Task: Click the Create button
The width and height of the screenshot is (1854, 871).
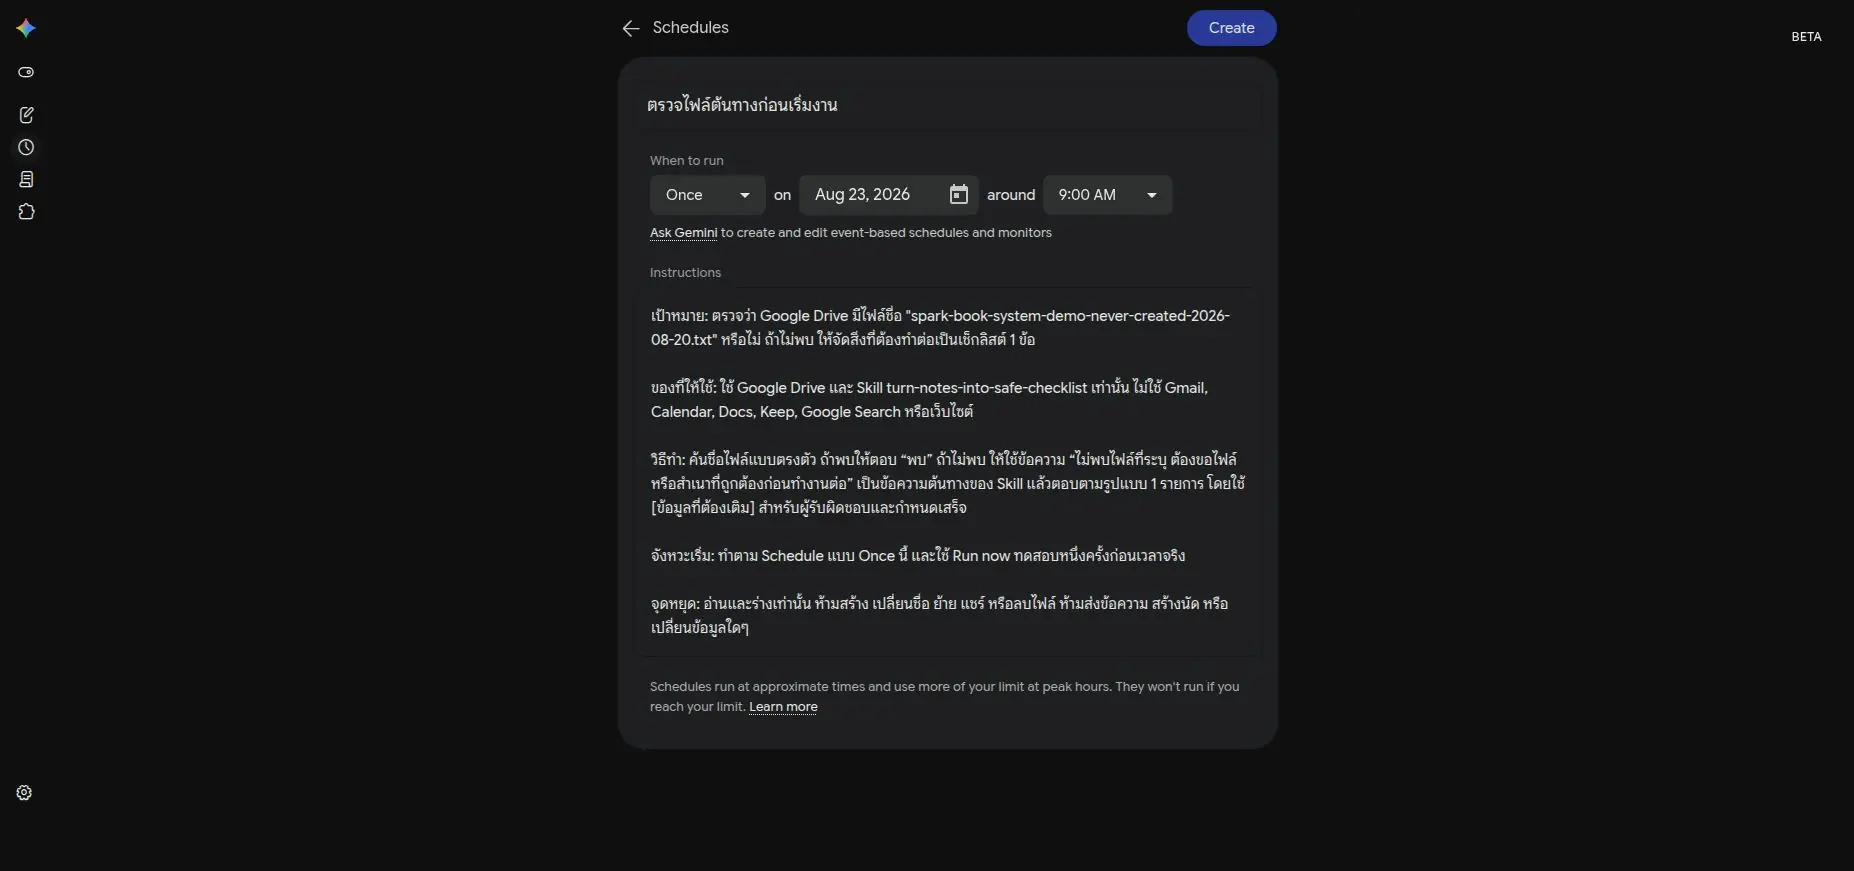Action: [x=1231, y=28]
